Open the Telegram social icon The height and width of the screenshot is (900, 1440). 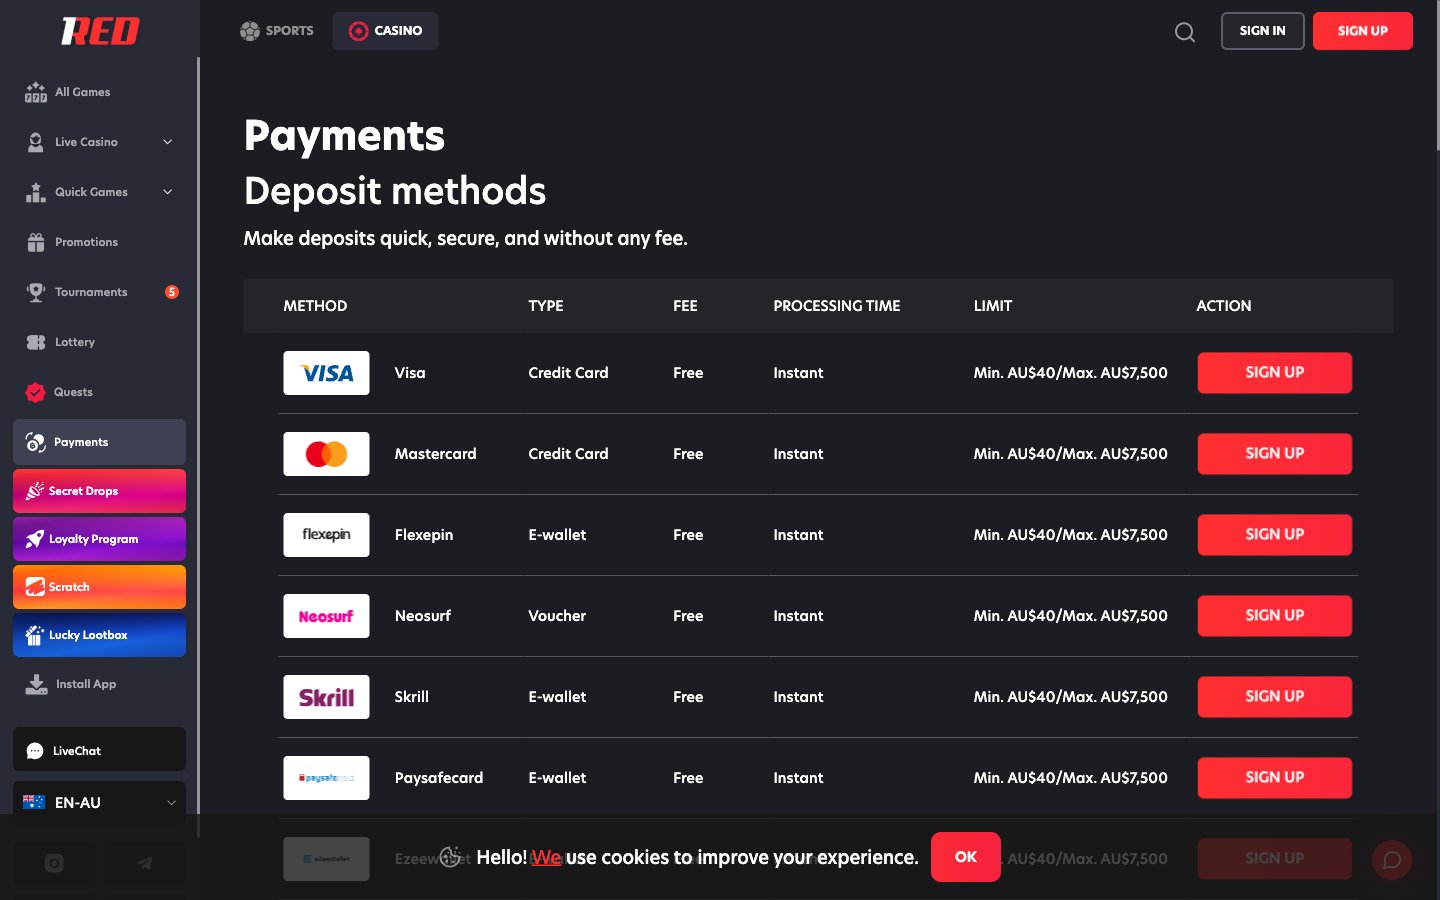coord(145,863)
